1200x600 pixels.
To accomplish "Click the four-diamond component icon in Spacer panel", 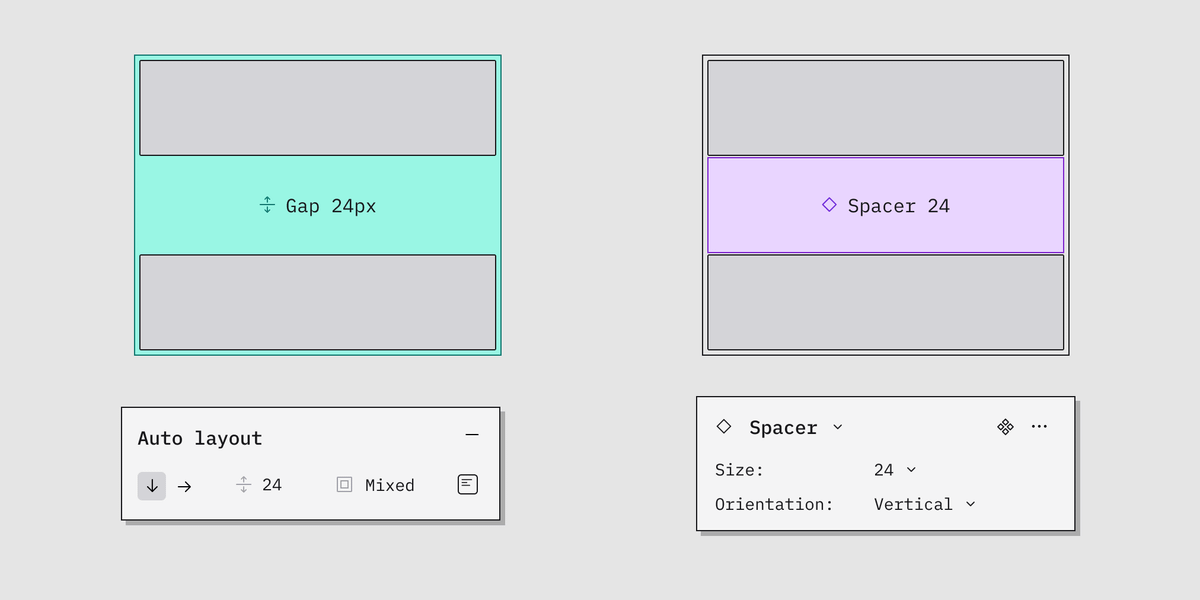I will pyautogui.click(x=1005, y=427).
